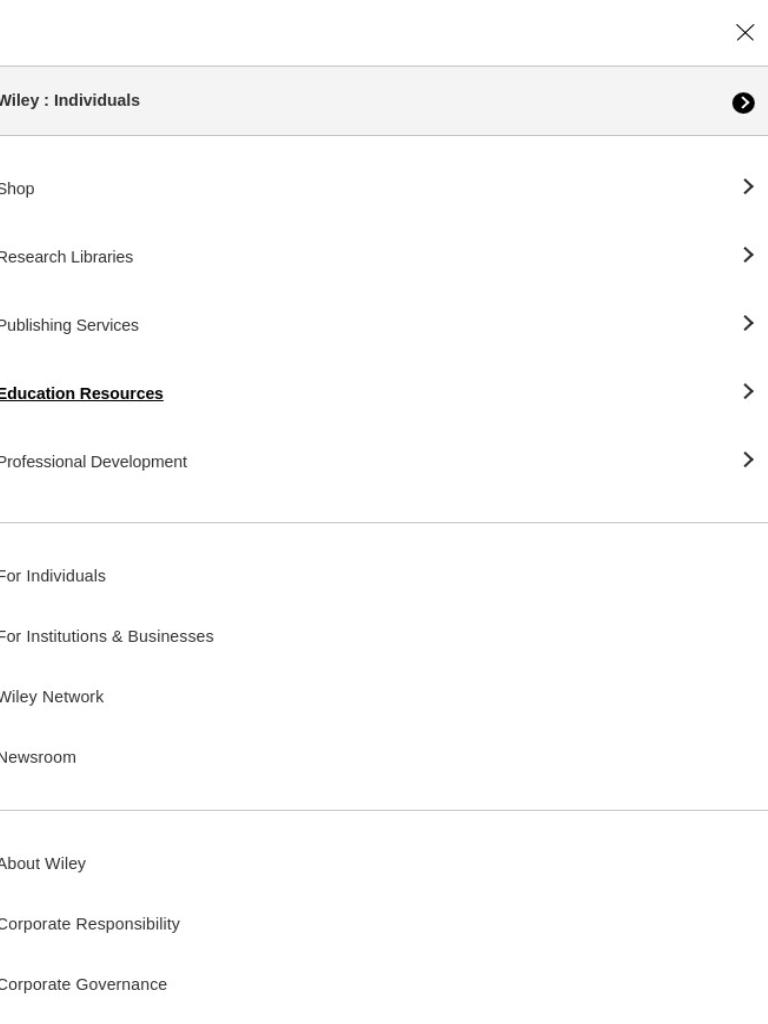Screen dimensions: 768x1024
Task: Close the navigation menu with the X icon
Action: coord(744,33)
